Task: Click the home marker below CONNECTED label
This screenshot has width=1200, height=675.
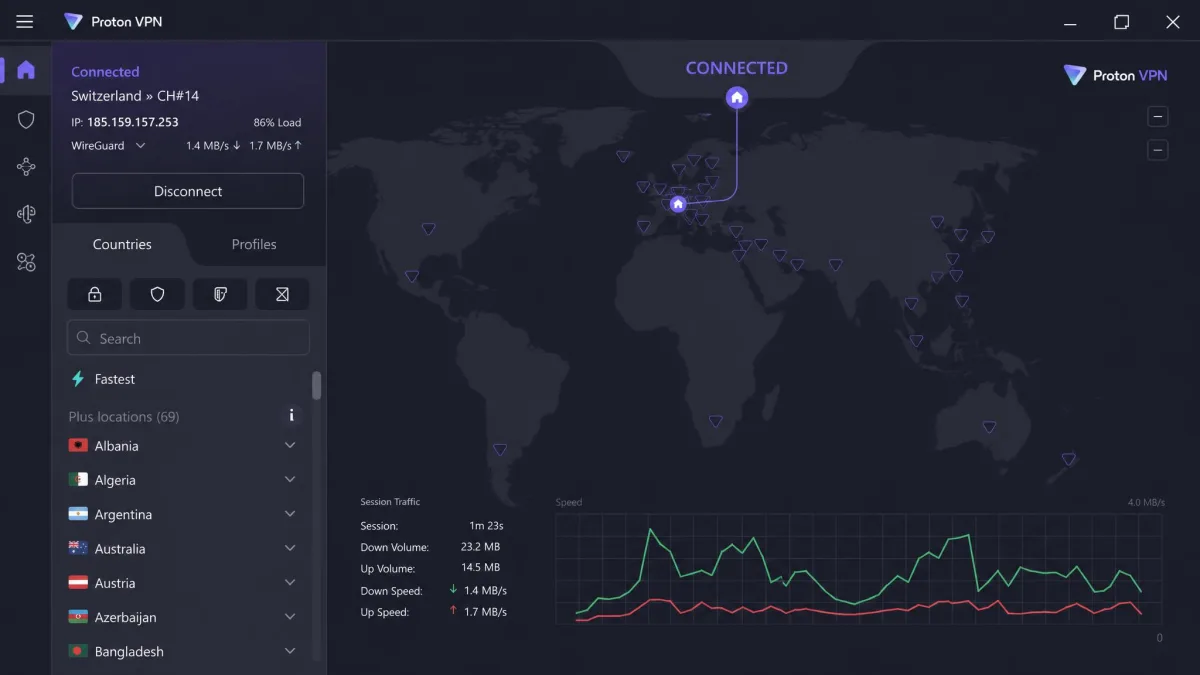Action: click(737, 98)
